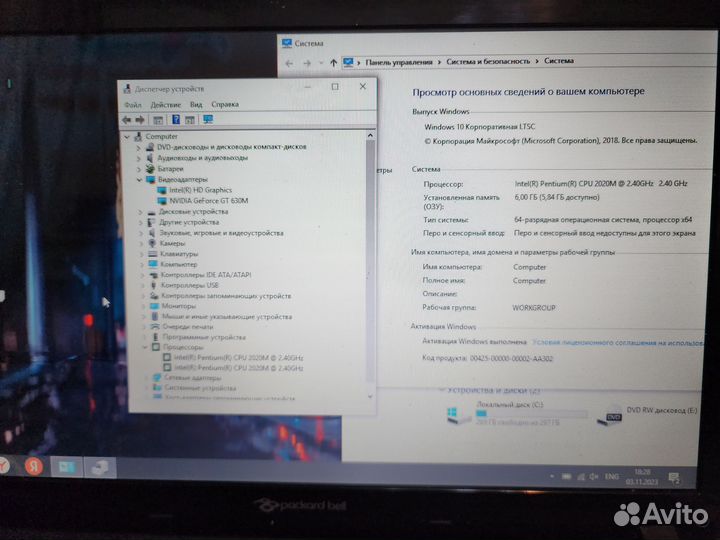Open Yandex browser from taskbar
The height and width of the screenshot is (540, 720).
point(34,466)
